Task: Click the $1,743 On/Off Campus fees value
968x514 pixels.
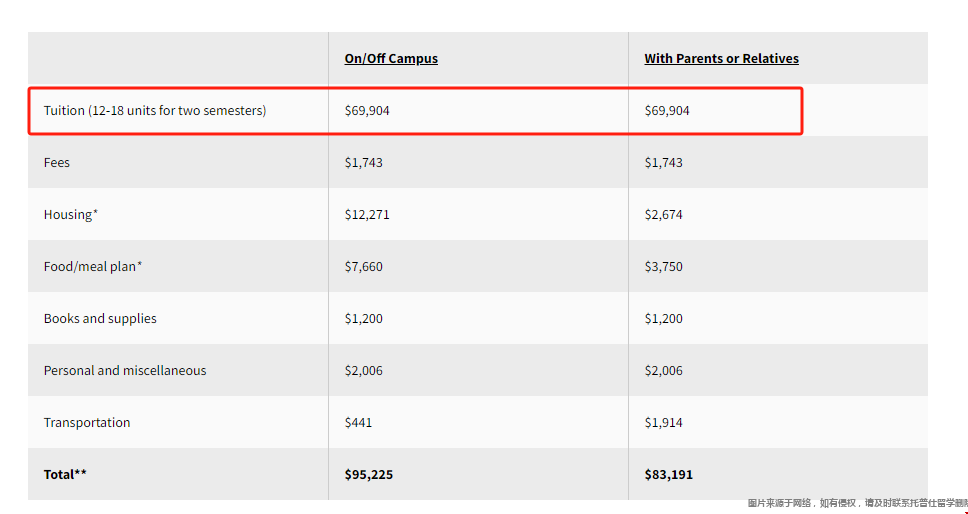Action: [364, 162]
